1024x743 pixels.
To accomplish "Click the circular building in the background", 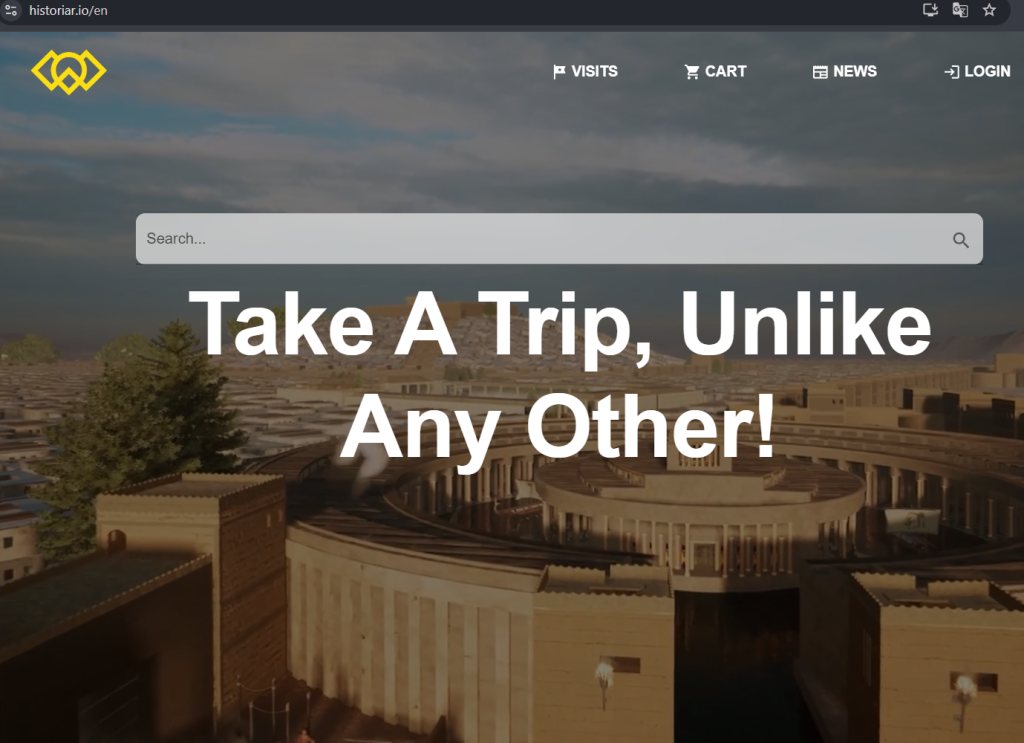I will coord(699,496).
